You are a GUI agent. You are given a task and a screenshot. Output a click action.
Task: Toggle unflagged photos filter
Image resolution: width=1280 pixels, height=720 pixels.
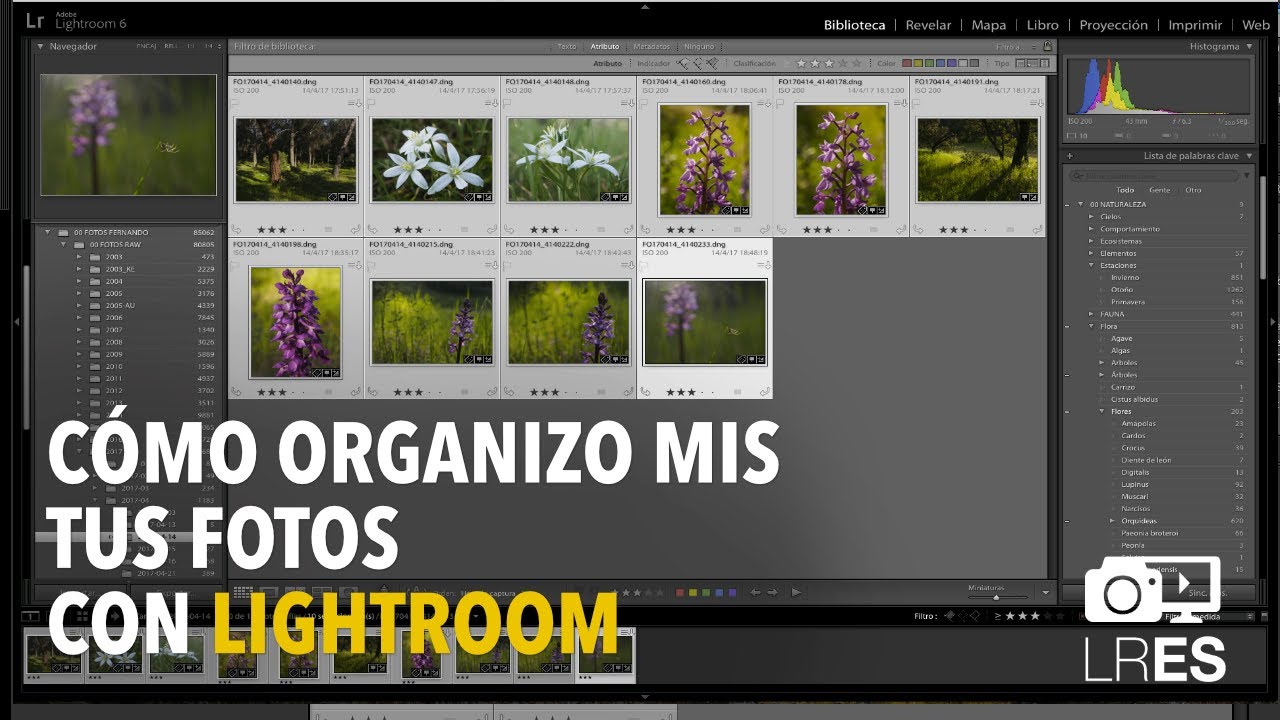click(697, 63)
